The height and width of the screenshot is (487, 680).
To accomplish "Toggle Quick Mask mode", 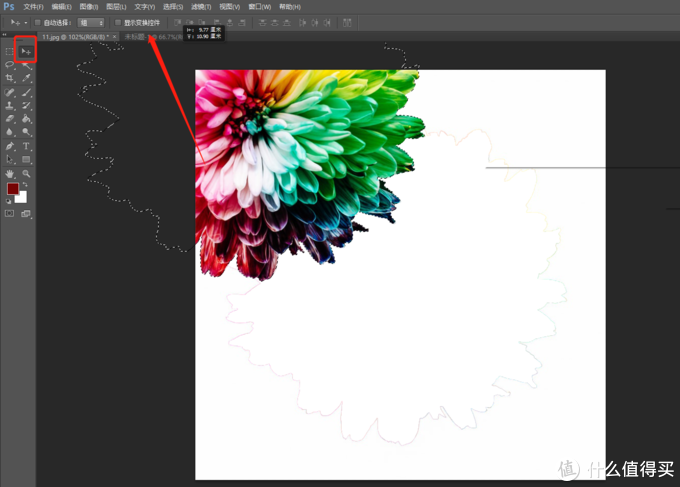I will pyautogui.click(x=9, y=213).
